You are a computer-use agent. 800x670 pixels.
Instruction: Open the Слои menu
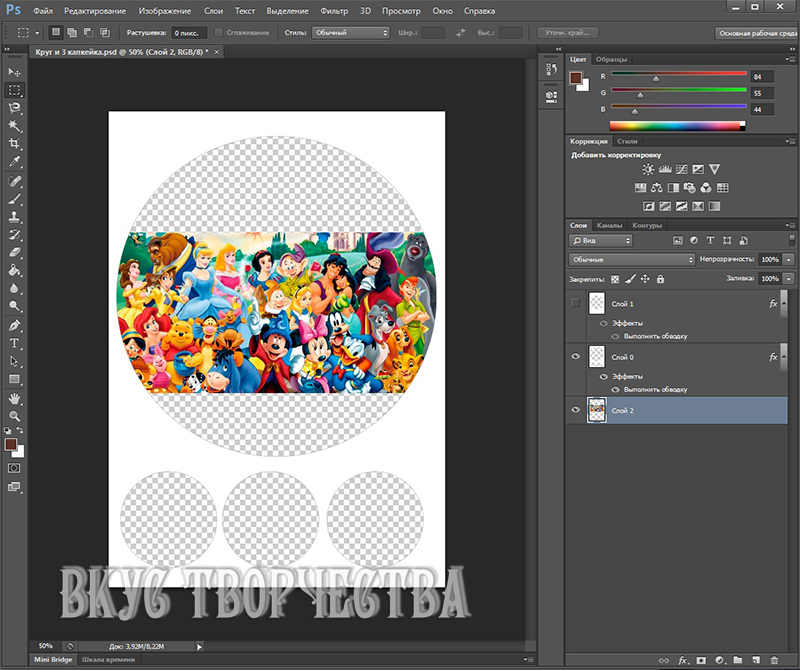213,11
